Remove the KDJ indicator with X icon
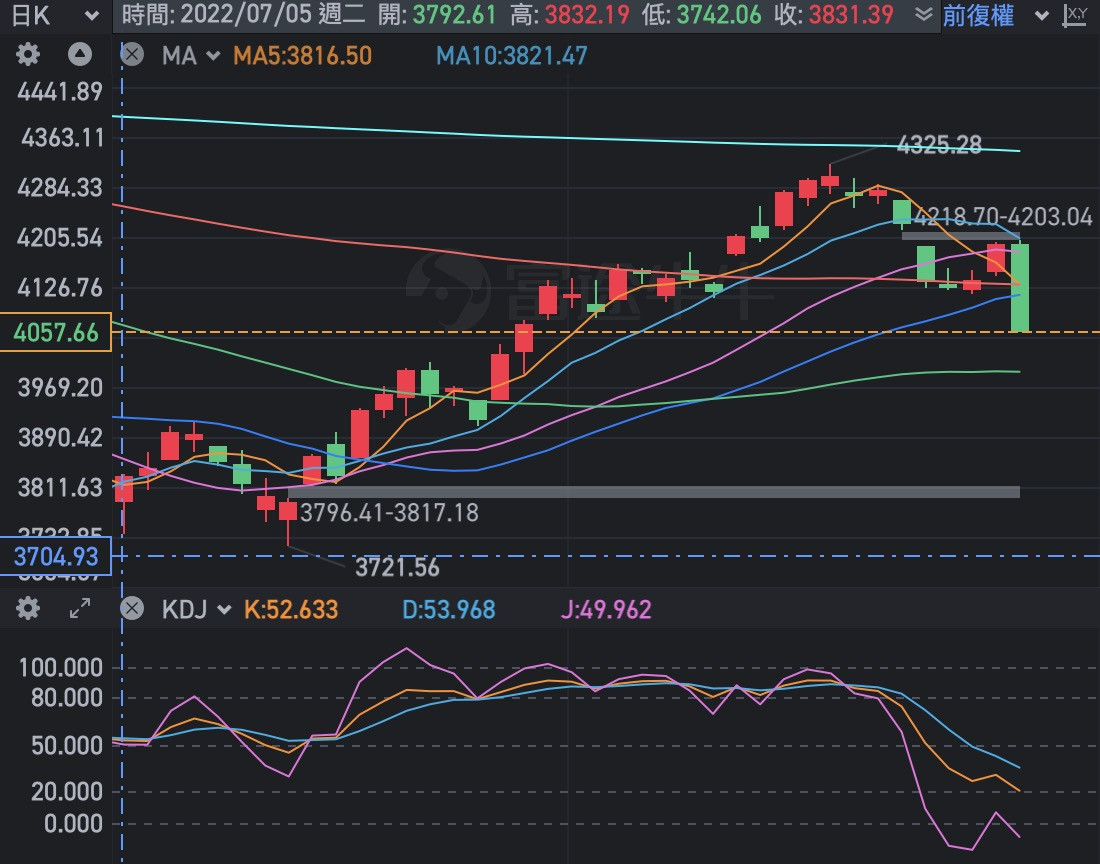Screen dimensions: 1100x864 (130, 608)
